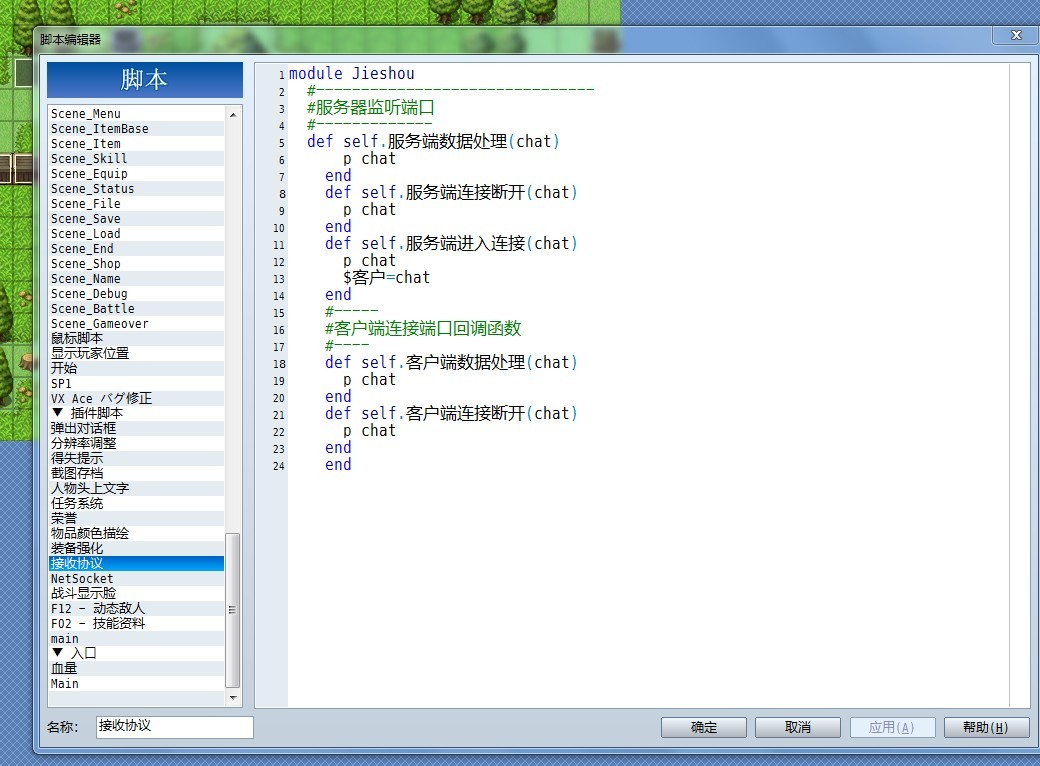The width and height of the screenshot is (1040, 766).
Task: Select the 显示玩家位置 script
Action: coord(137,353)
